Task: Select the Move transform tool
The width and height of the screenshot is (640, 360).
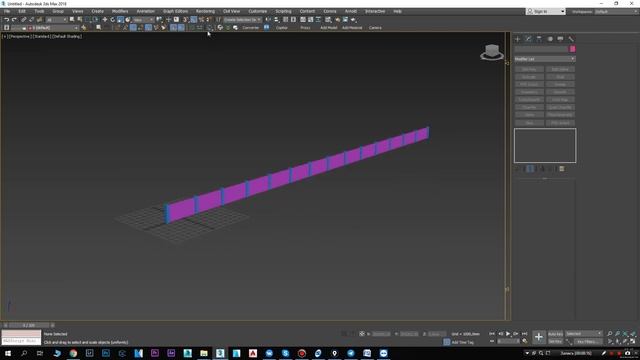Action: coord(105,20)
